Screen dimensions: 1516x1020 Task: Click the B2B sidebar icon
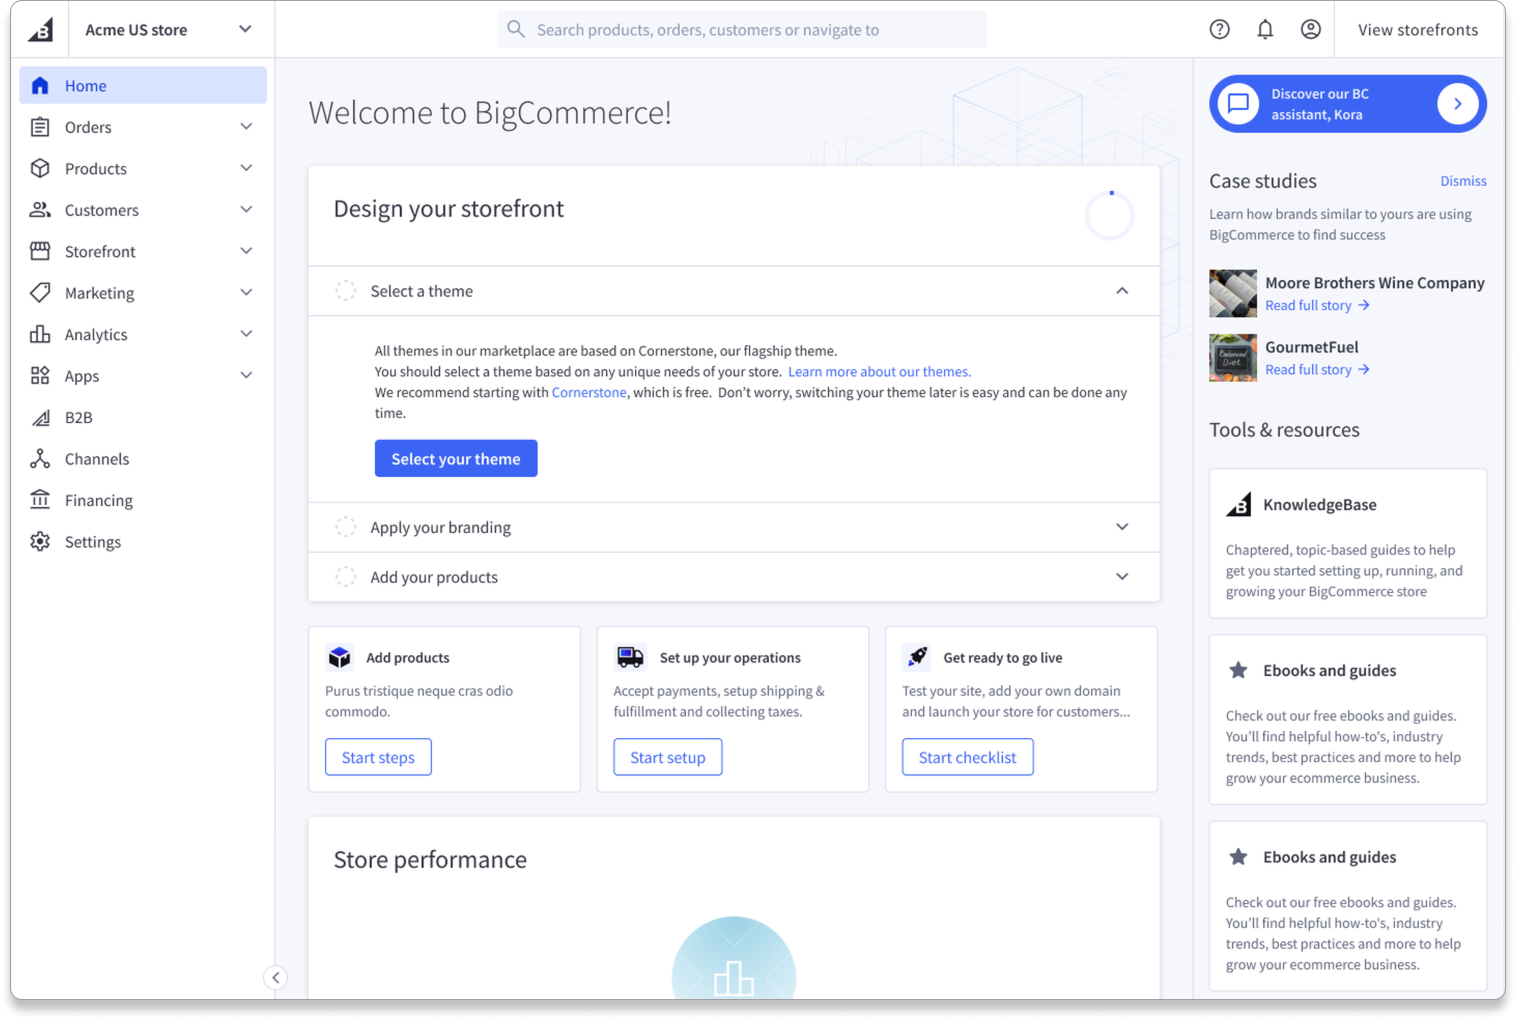(x=40, y=417)
